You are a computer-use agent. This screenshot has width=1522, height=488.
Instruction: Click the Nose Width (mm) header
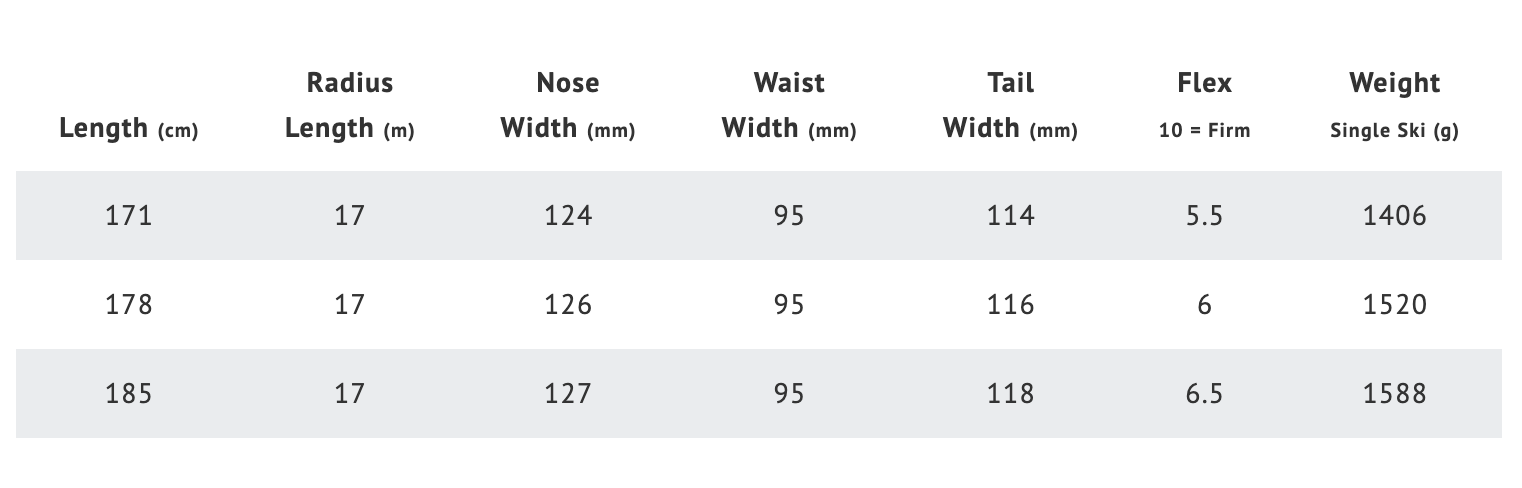pyautogui.click(x=568, y=106)
